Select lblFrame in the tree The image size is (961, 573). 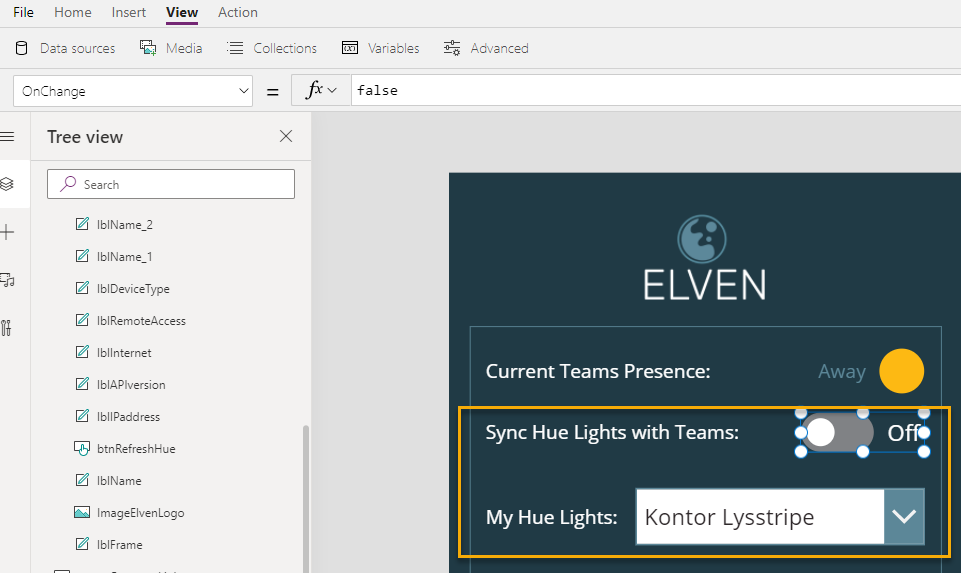coord(120,545)
